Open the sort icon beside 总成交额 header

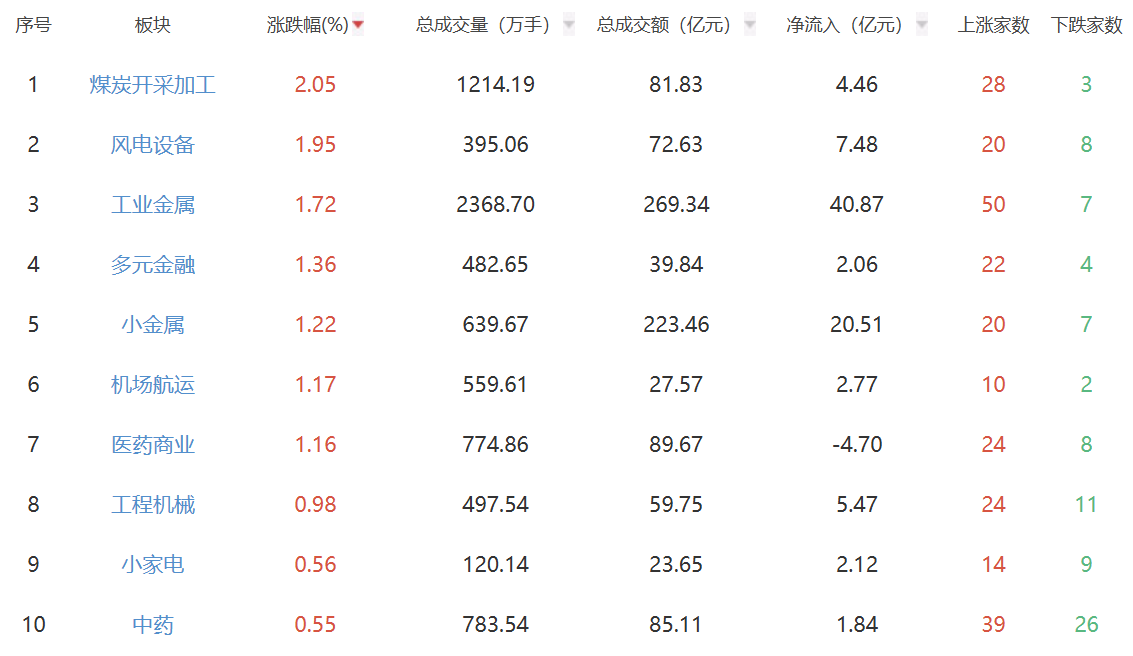(x=749, y=24)
